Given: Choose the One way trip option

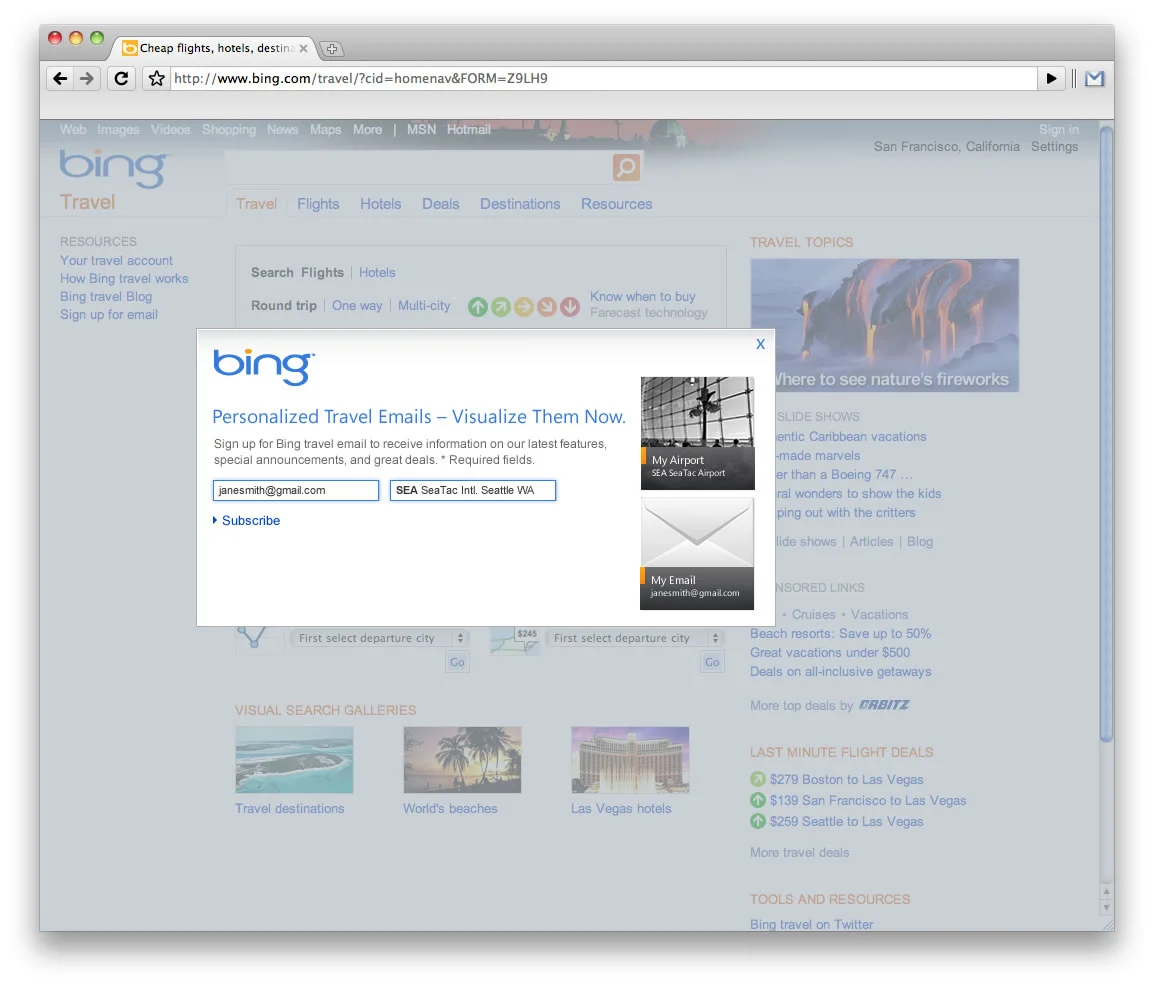Looking at the screenshot, I should click(357, 305).
